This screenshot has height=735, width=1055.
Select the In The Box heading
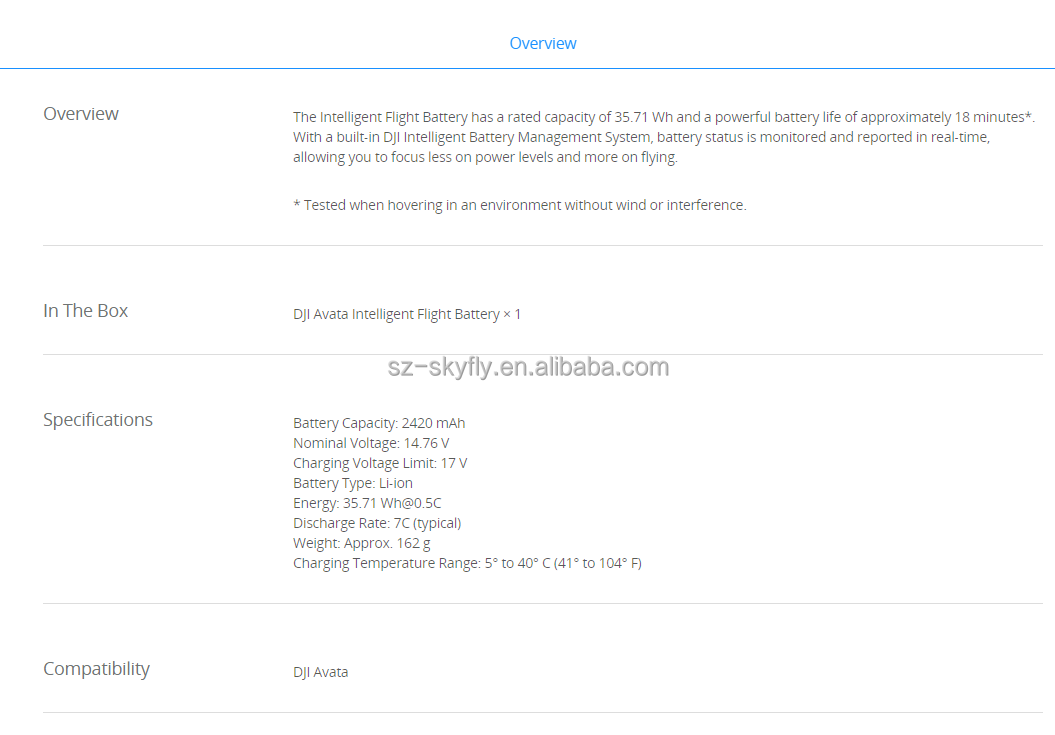pyautogui.click(x=86, y=311)
